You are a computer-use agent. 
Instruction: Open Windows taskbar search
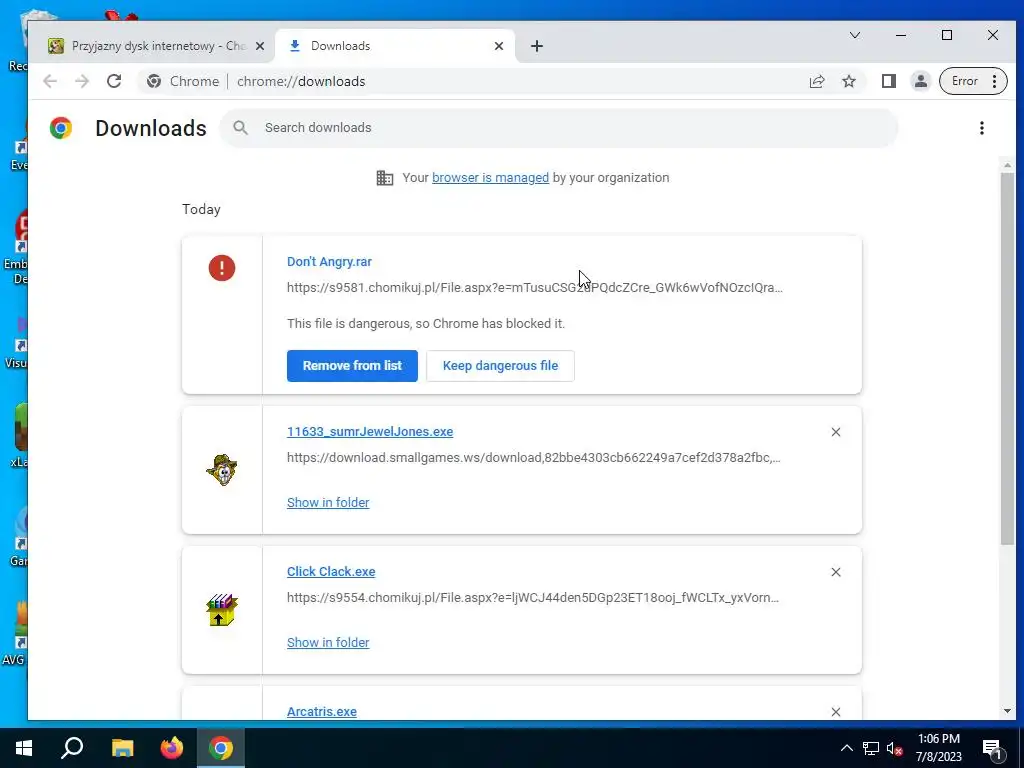(72, 748)
